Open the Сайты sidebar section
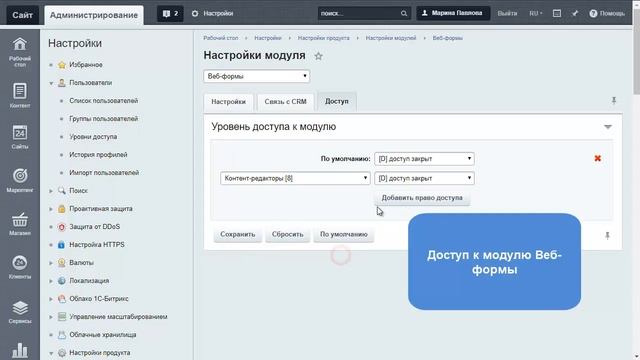 (x=20, y=137)
